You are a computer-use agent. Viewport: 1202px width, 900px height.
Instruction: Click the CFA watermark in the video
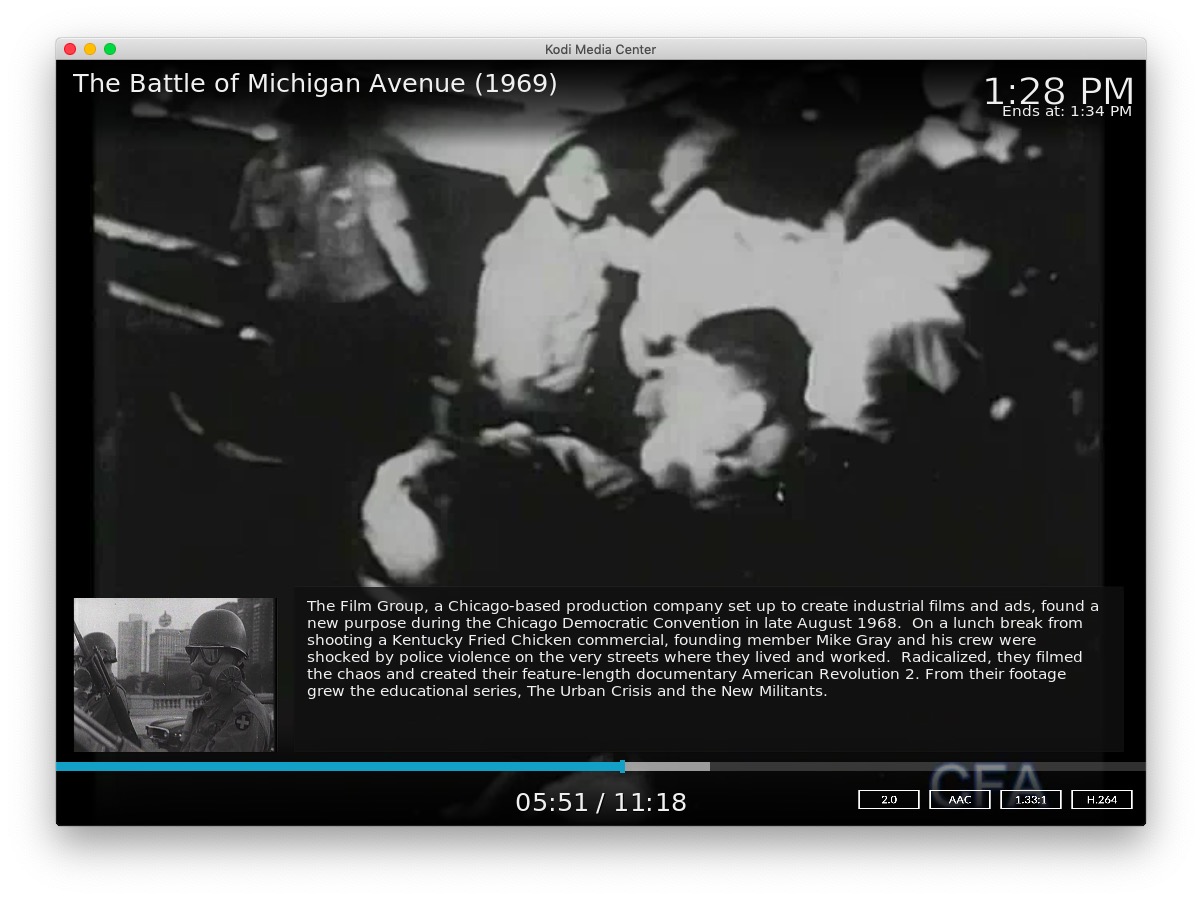point(985,782)
